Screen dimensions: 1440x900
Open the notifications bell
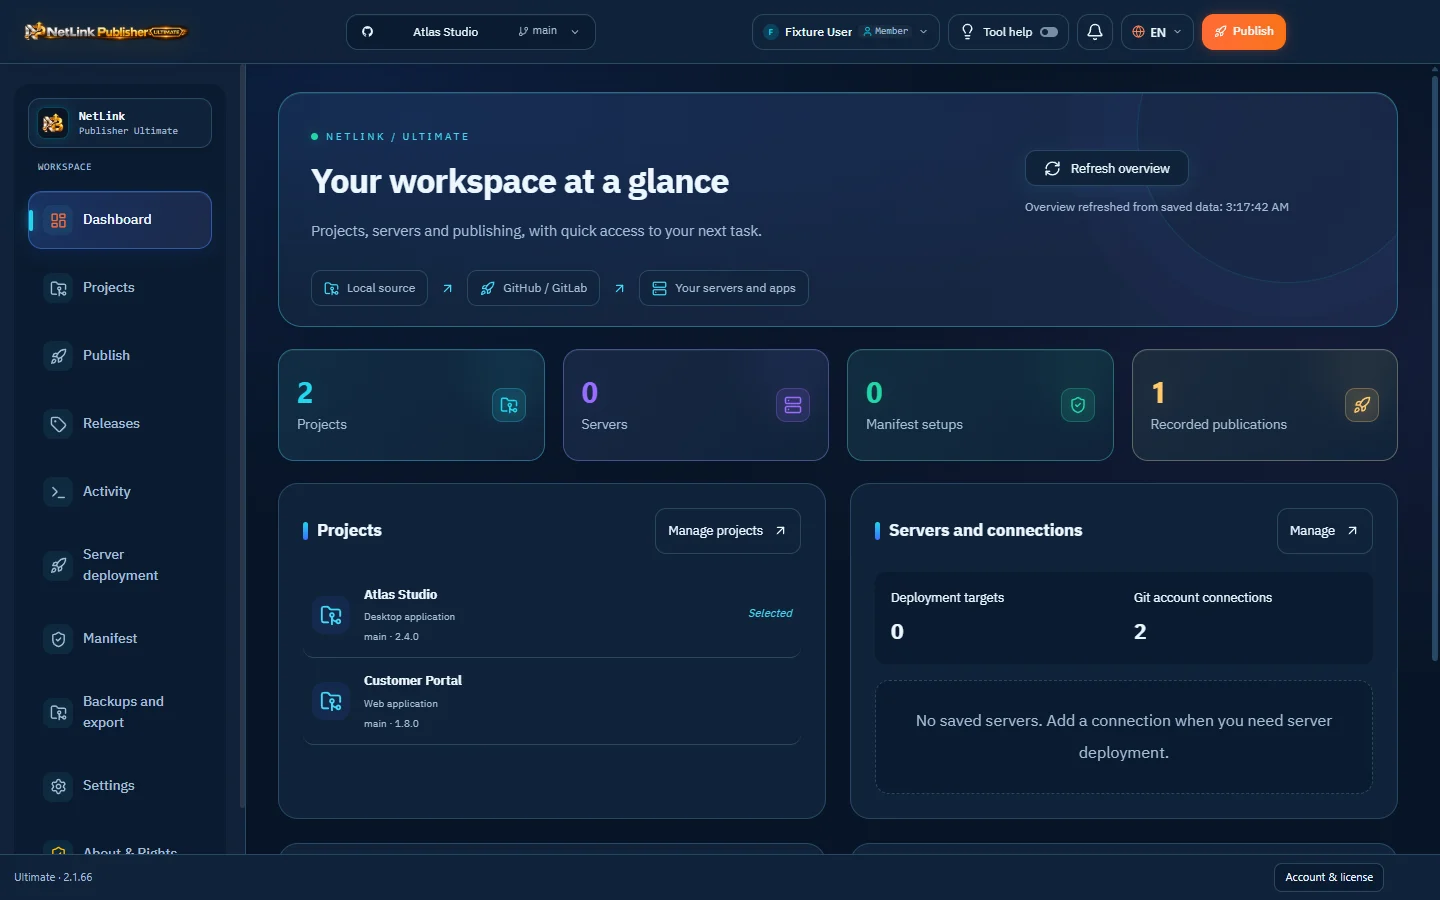(x=1095, y=32)
